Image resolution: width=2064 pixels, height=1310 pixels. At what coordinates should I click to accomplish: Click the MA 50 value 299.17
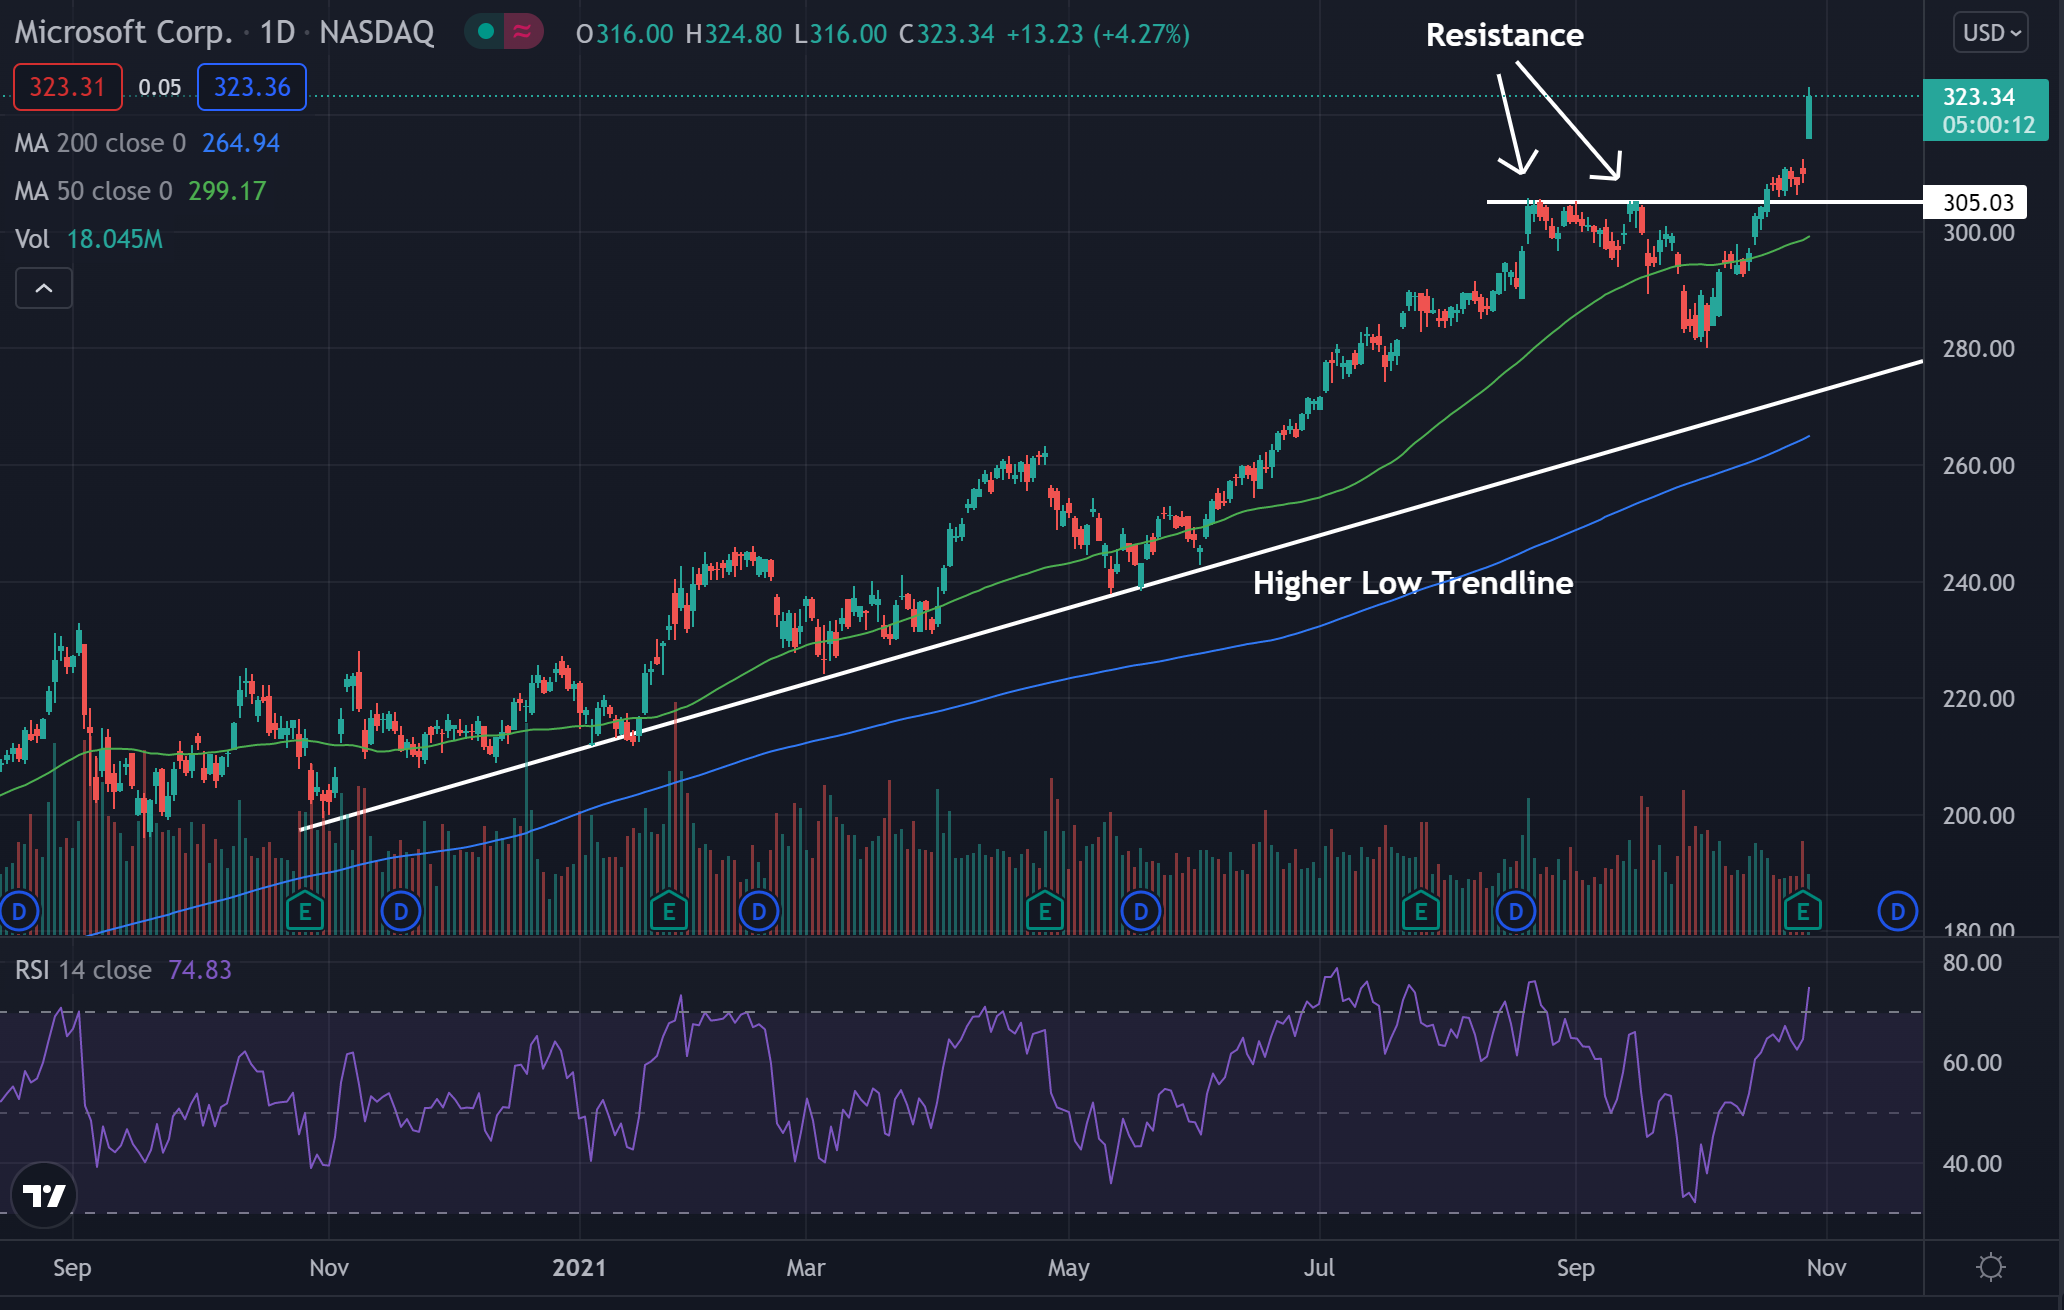227,191
